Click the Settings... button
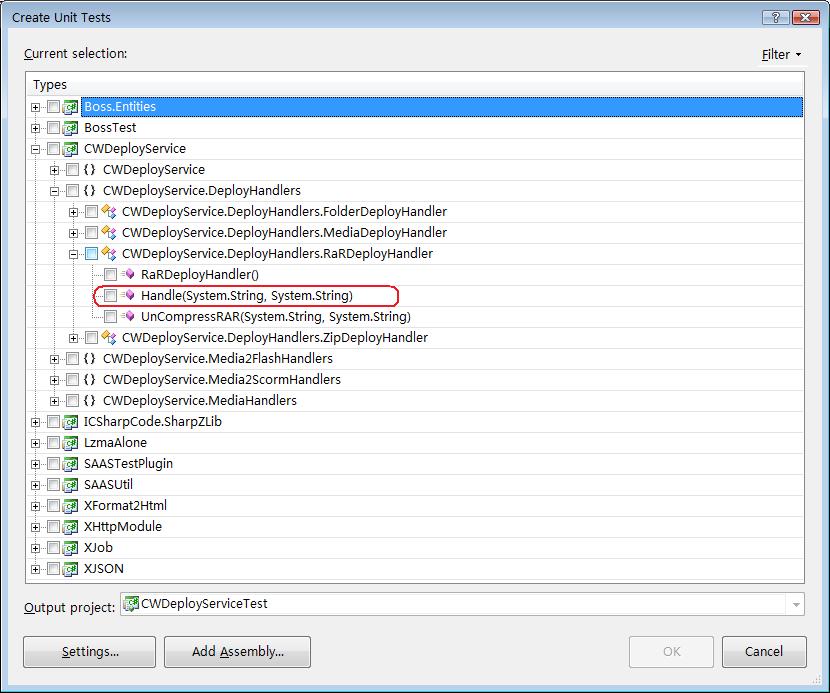The width and height of the screenshot is (830, 693). pos(89,652)
